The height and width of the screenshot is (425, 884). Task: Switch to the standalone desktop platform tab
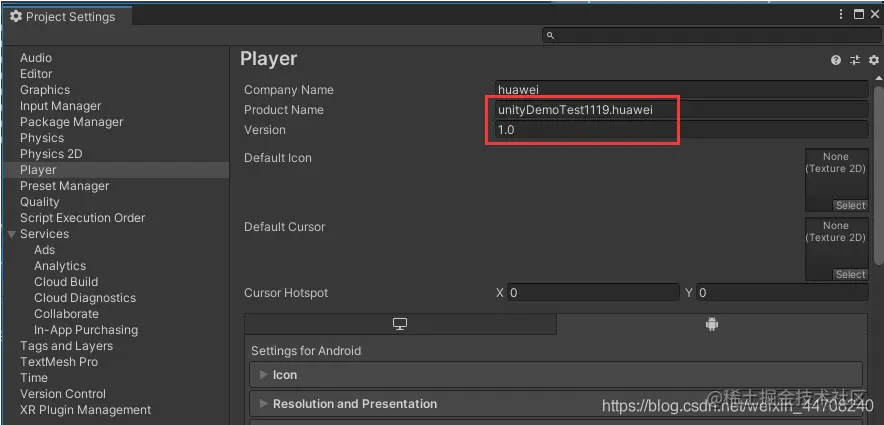pyautogui.click(x=400, y=324)
